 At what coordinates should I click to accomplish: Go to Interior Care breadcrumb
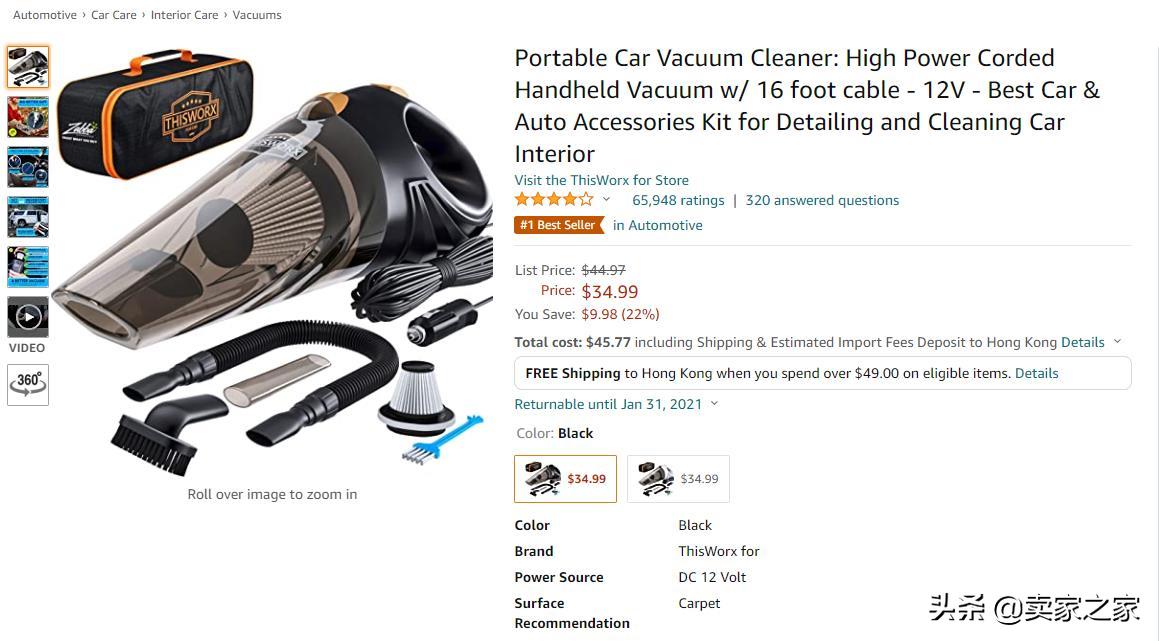[x=185, y=15]
